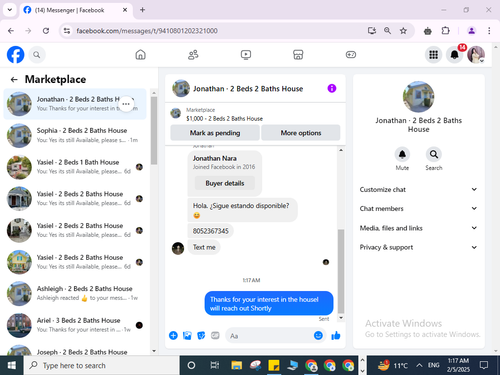Expand Media, files and links section
This screenshot has width=500, height=375.
click(418, 228)
